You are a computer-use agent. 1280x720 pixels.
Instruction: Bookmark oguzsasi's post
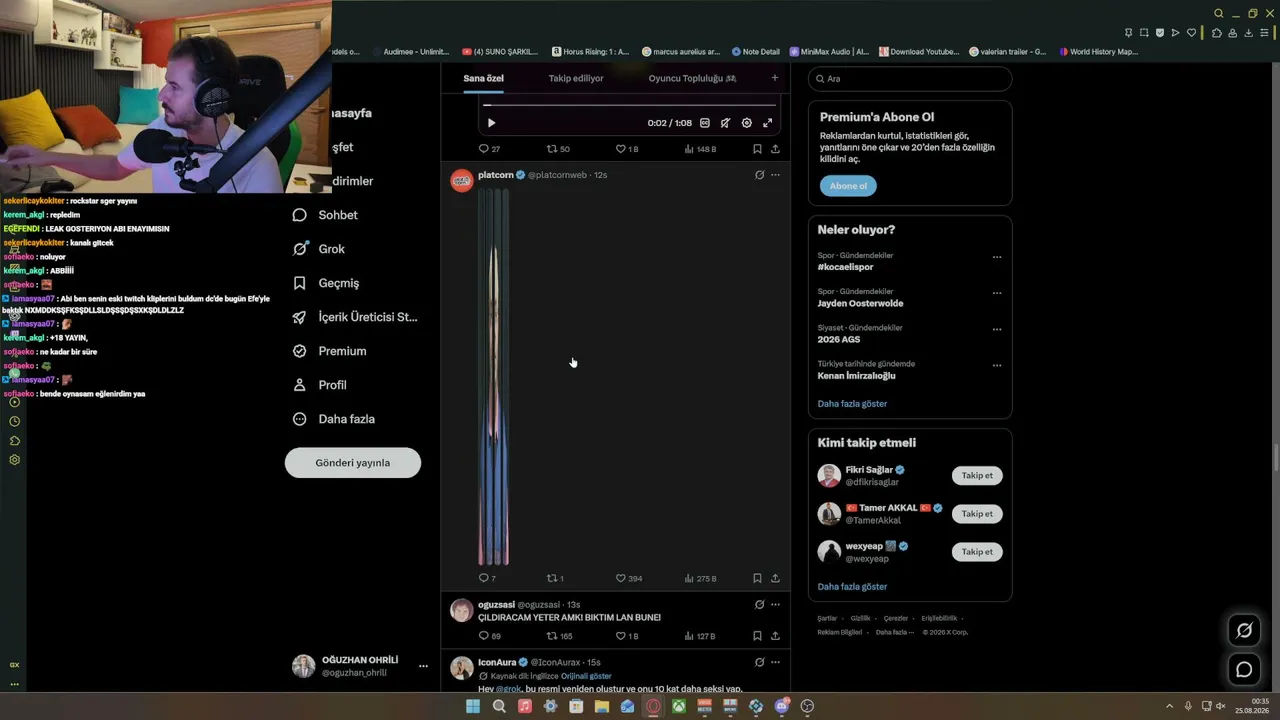[757, 636]
